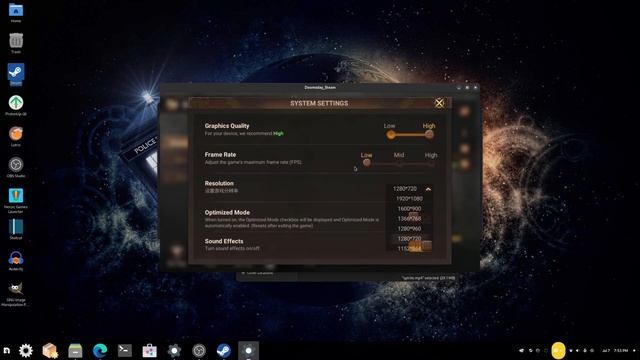
Task: Switch to Steam in the taskbar
Action: pyautogui.click(x=224, y=350)
